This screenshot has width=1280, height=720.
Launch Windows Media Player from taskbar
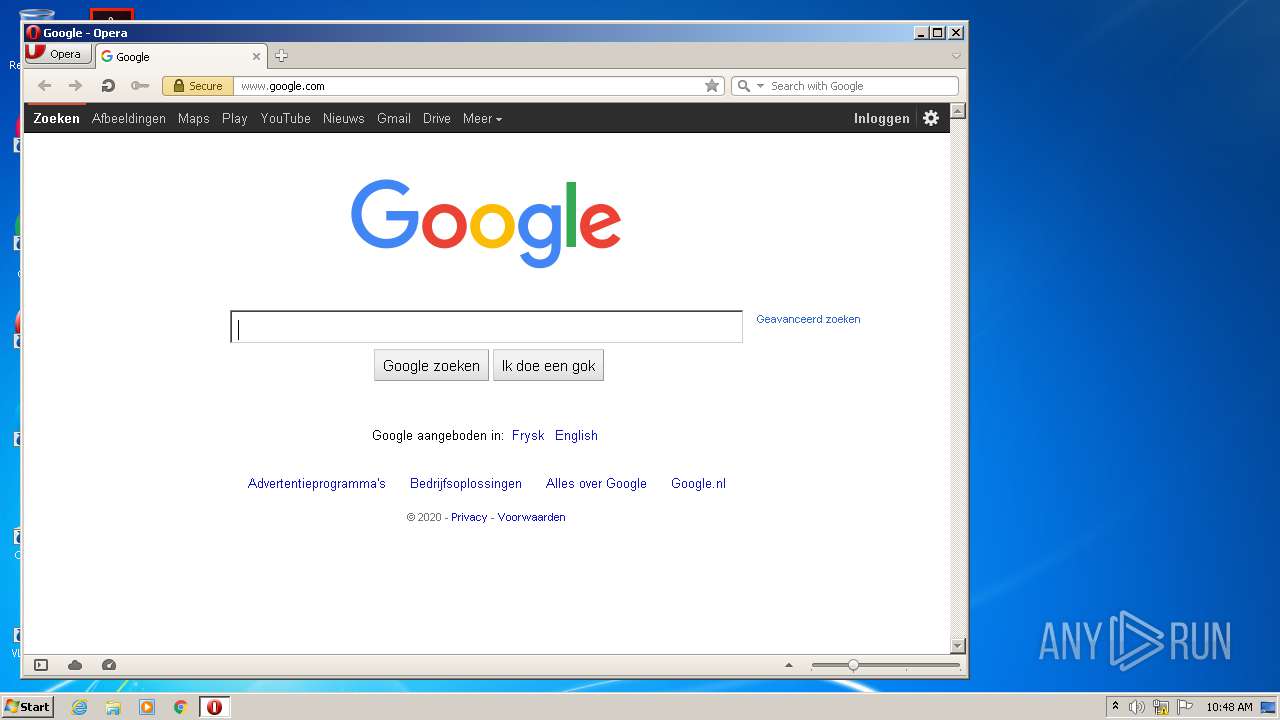(147, 707)
